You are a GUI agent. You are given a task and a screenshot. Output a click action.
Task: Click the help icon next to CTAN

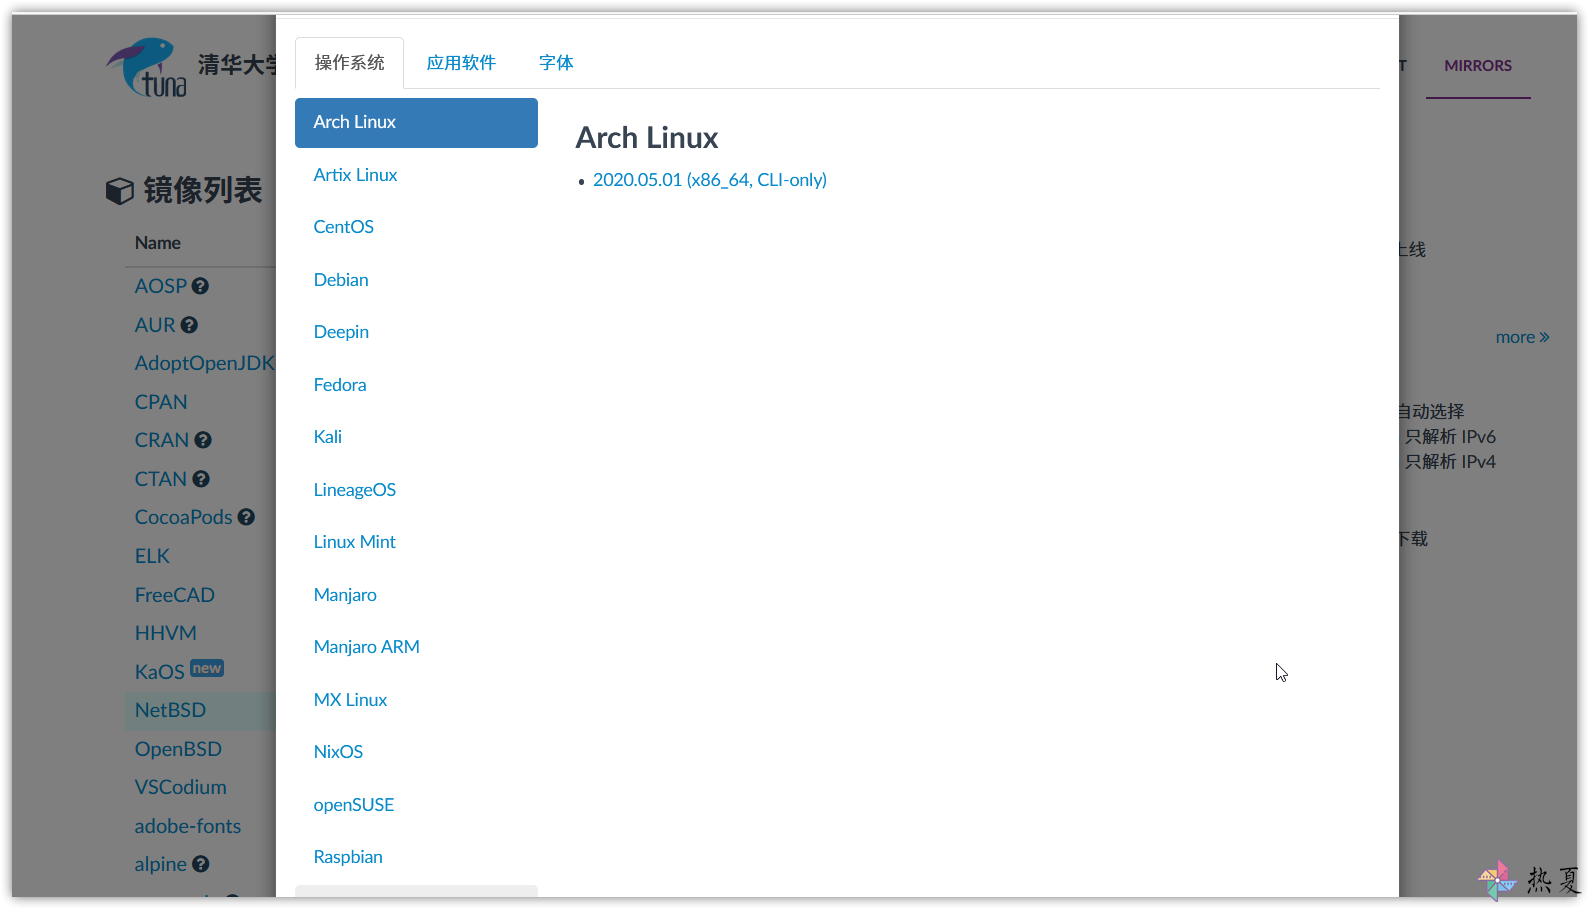coord(201,479)
